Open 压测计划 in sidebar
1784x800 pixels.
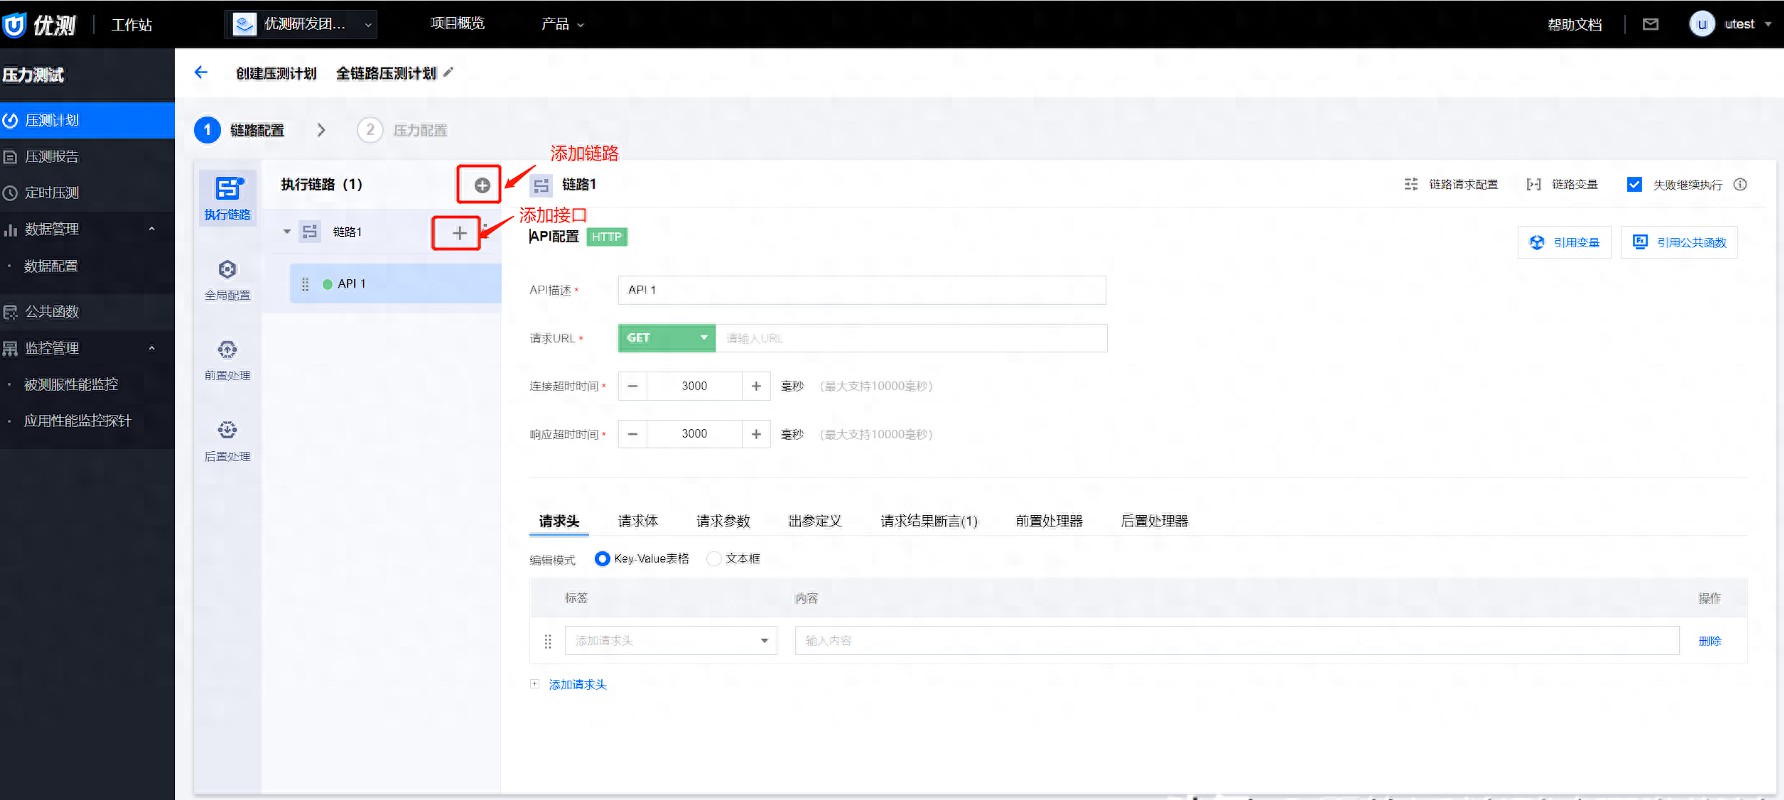[87, 120]
